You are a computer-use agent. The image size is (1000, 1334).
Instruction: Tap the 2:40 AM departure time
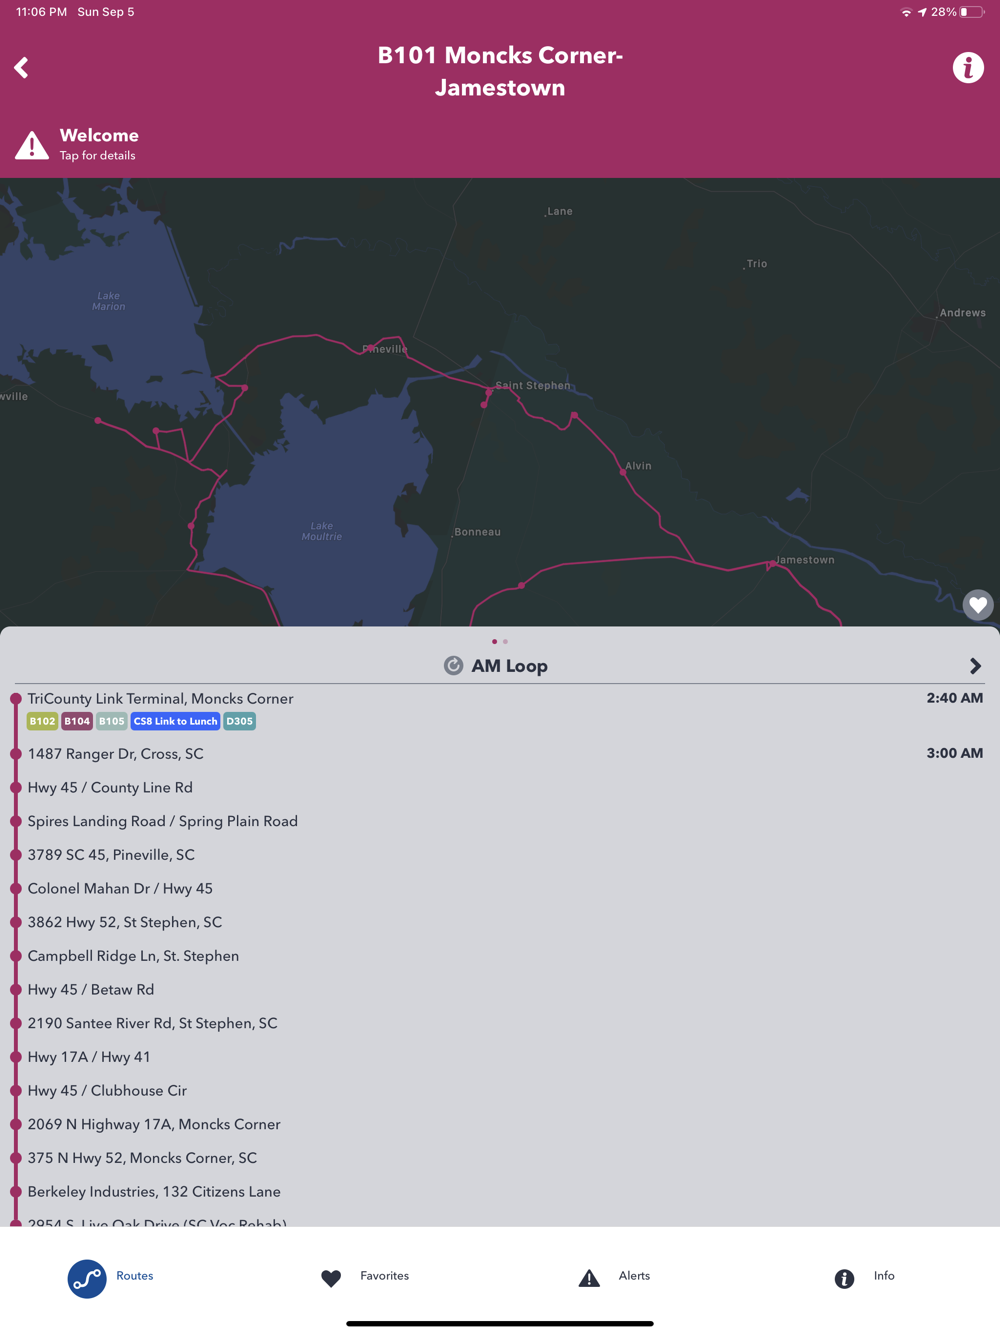click(x=954, y=698)
